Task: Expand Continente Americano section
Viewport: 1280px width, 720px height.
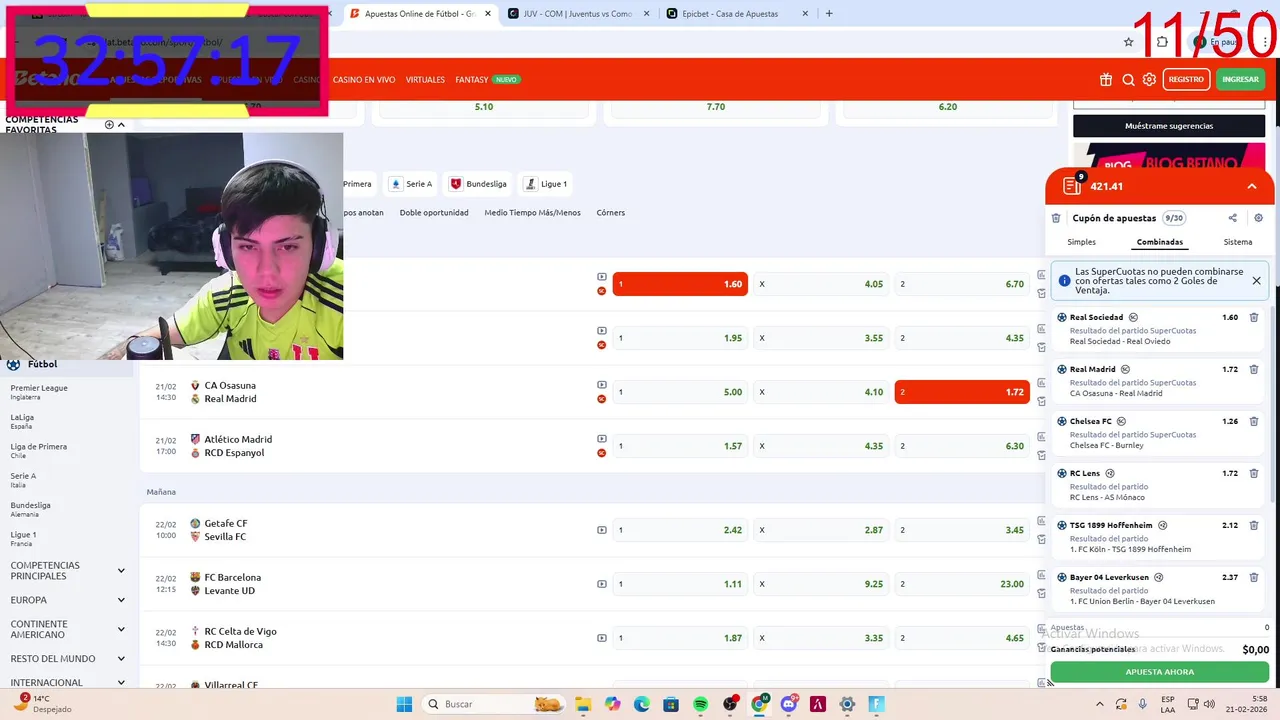Action: [121, 629]
